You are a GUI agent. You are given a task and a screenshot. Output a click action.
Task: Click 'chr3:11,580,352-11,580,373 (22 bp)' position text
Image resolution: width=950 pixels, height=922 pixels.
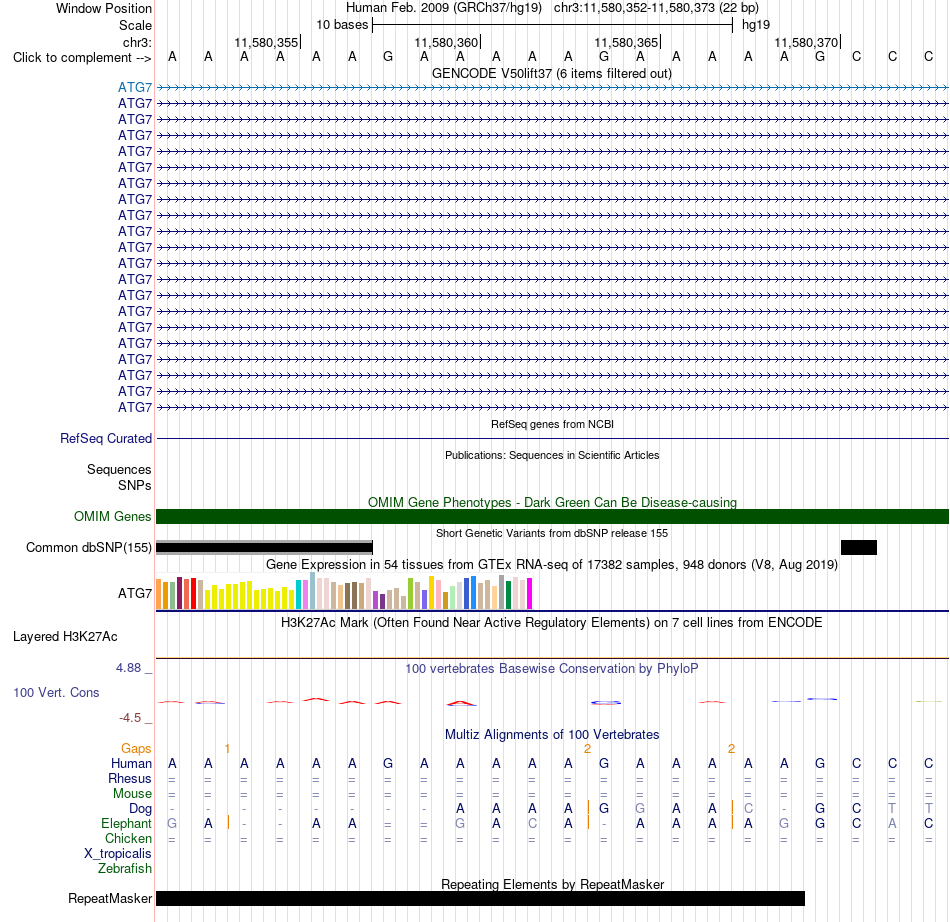656,8
